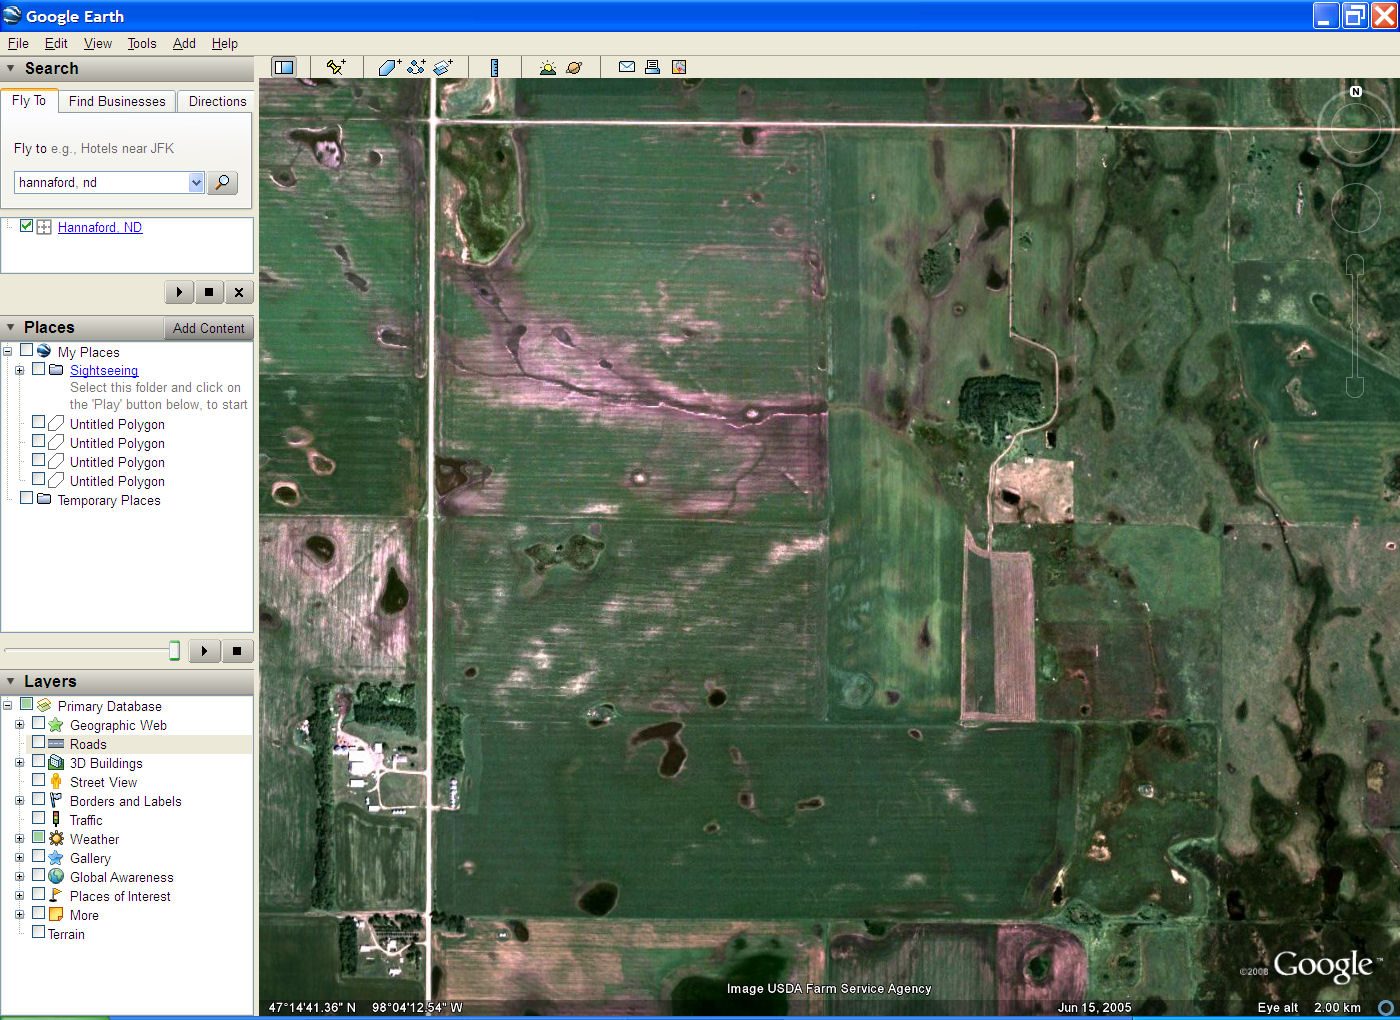Uncheck the Hannaford, ND result checkbox

pyautogui.click(x=26, y=226)
